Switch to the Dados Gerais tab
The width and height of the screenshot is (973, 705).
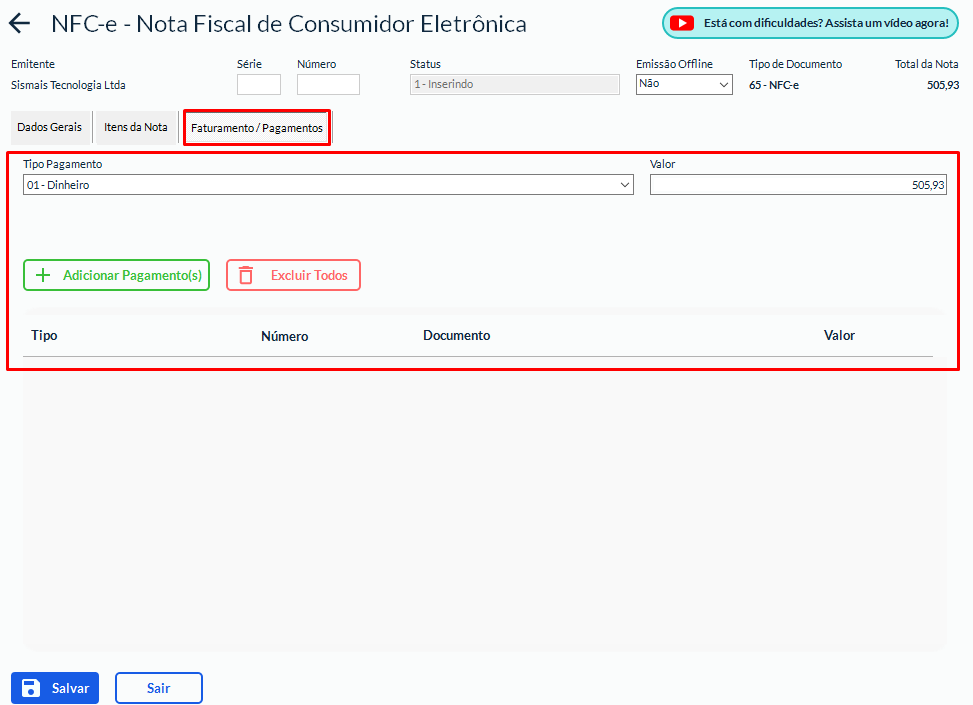coord(50,128)
